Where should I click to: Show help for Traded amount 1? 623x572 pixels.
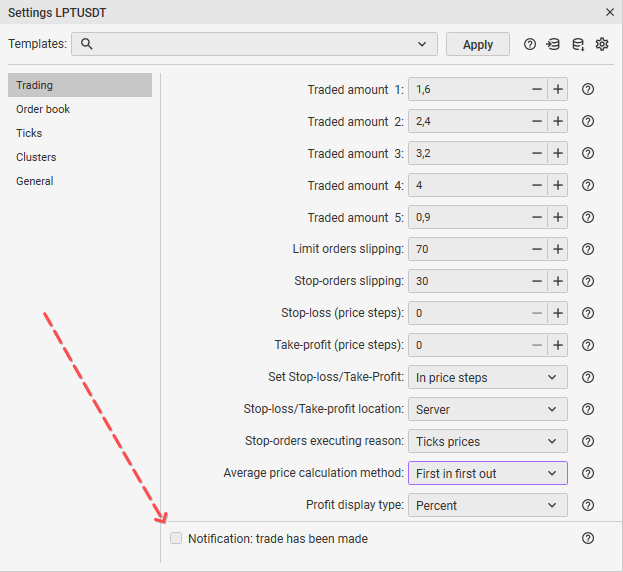coord(588,89)
